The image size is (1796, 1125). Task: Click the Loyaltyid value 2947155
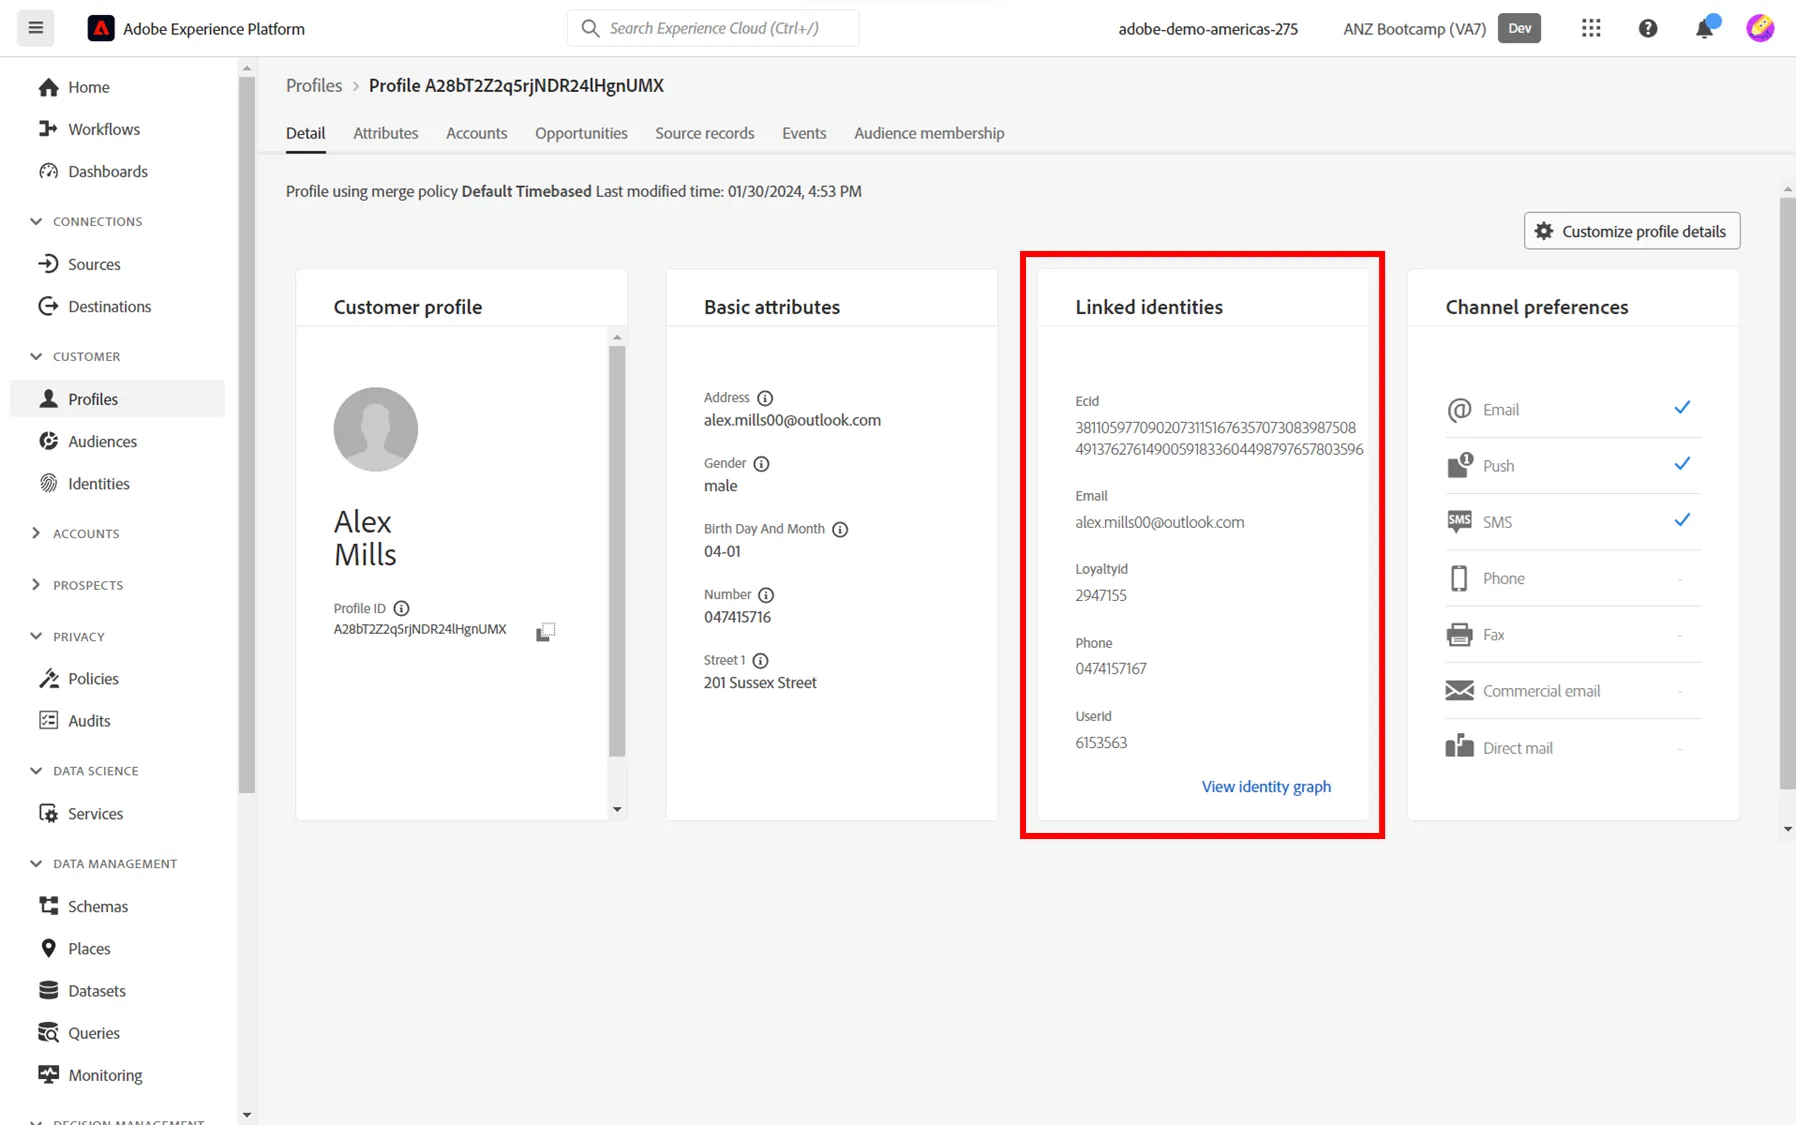point(1101,595)
